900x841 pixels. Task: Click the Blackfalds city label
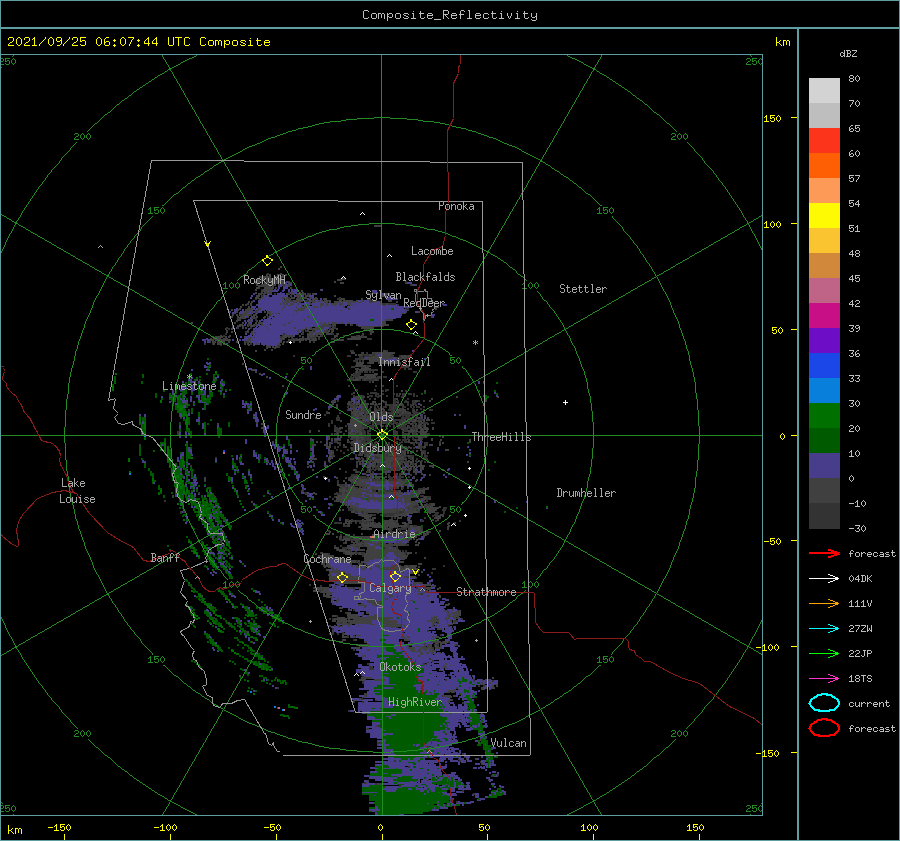(425, 277)
